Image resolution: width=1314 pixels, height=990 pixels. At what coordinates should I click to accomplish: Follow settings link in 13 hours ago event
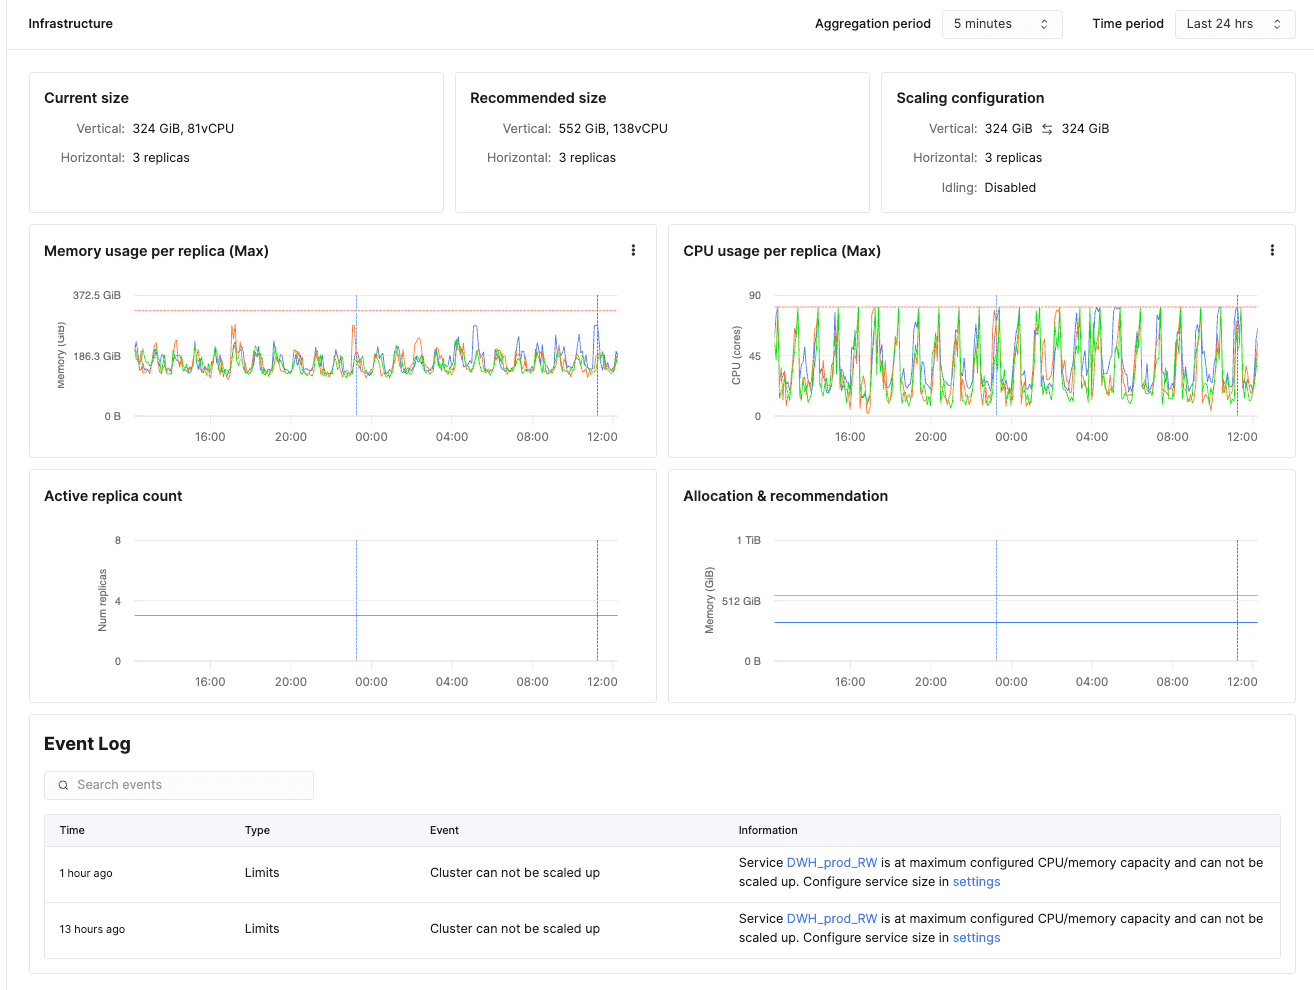[976, 938]
